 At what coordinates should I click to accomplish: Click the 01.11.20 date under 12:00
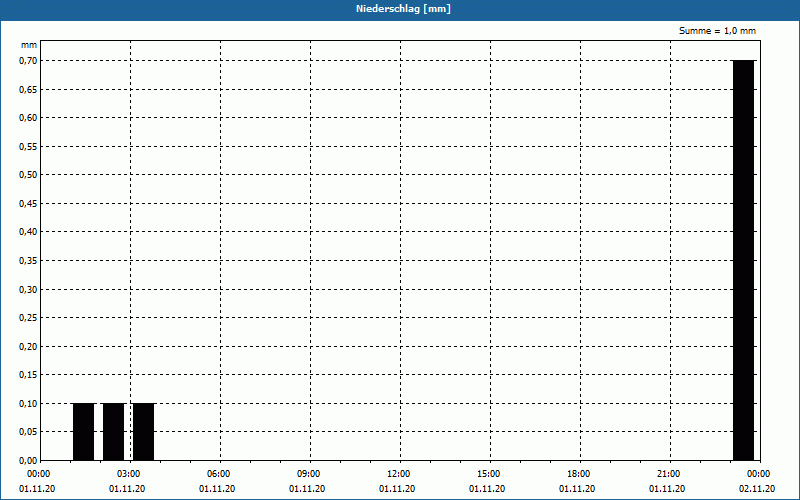coord(397,489)
